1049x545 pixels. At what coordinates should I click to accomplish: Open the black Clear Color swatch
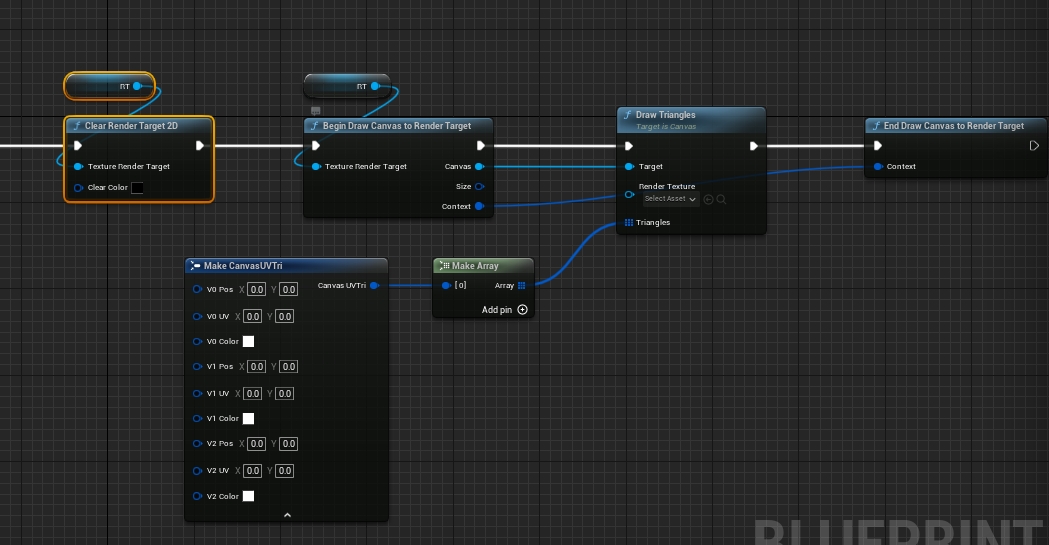tap(138, 188)
